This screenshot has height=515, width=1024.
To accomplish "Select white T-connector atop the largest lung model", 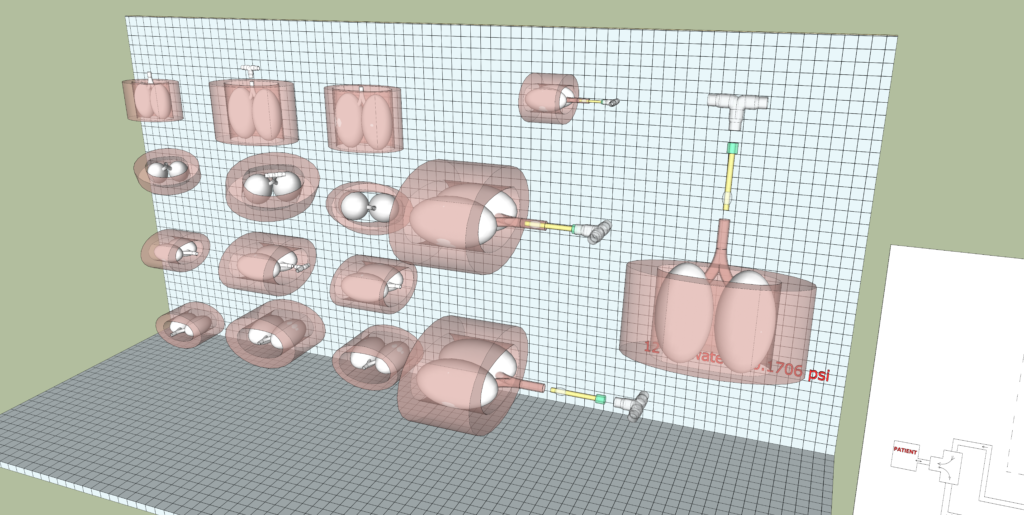I will [738, 105].
